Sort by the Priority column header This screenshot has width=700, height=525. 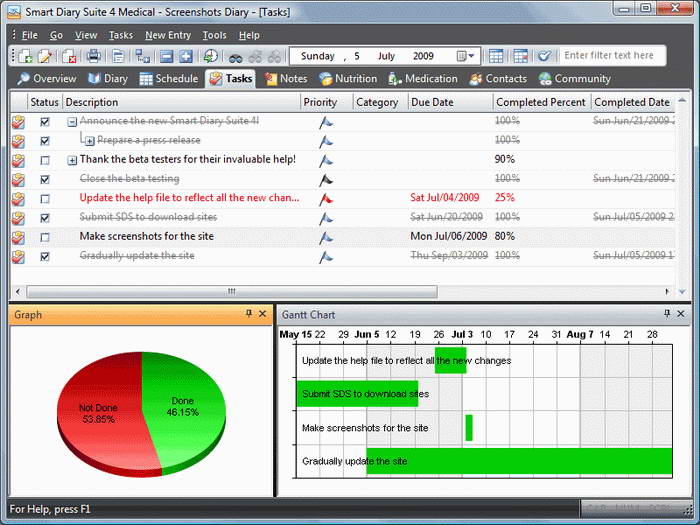point(327,102)
